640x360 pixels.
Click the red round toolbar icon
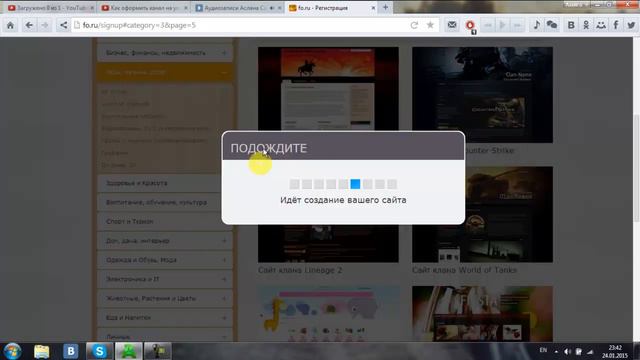[x=470, y=25]
